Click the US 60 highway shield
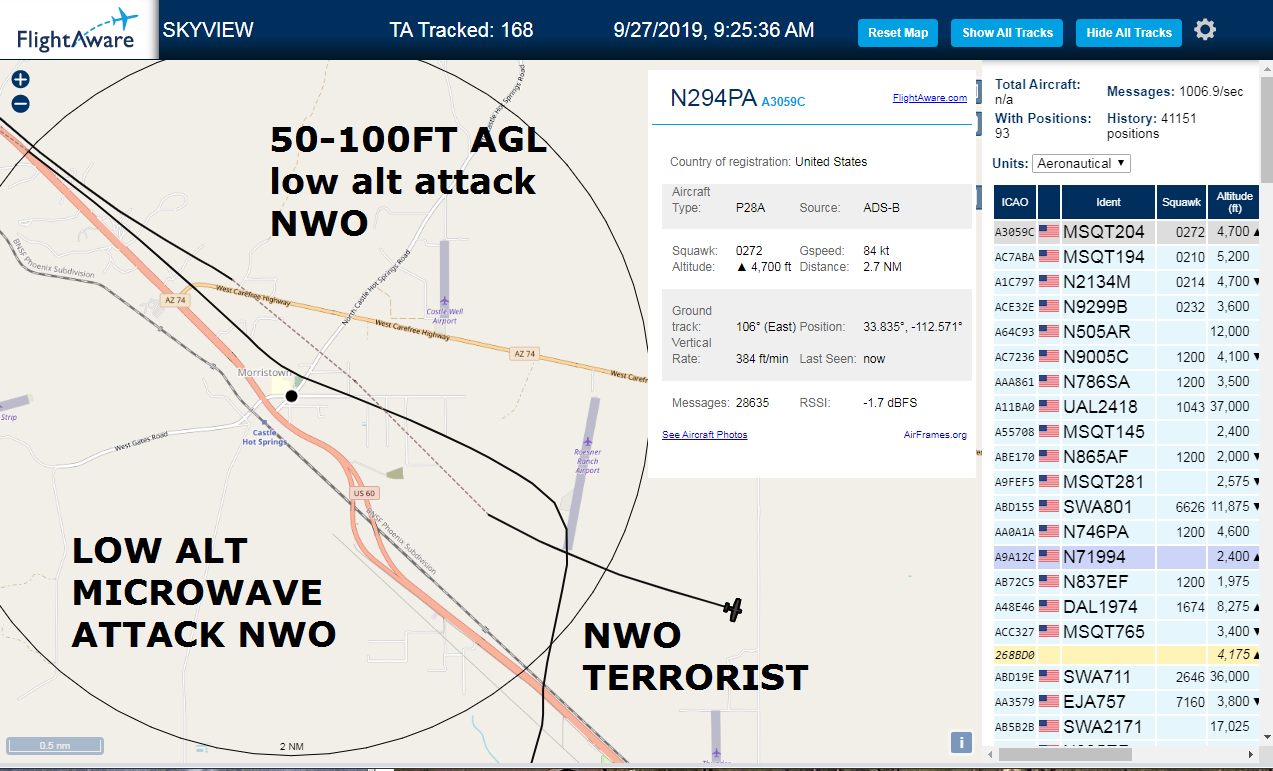Image resolution: width=1273 pixels, height=771 pixels. tap(363, 493)
